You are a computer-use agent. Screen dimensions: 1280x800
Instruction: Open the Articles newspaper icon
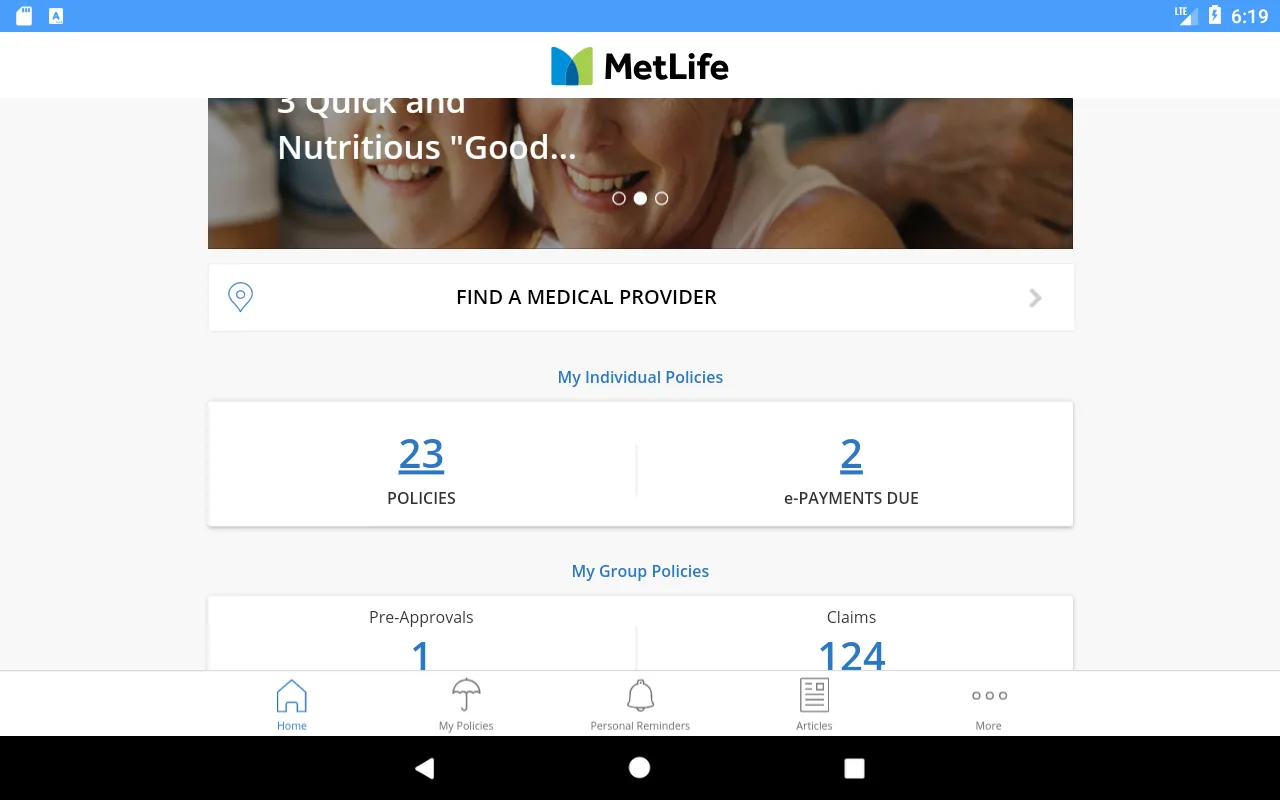click(x=814, y=695)
